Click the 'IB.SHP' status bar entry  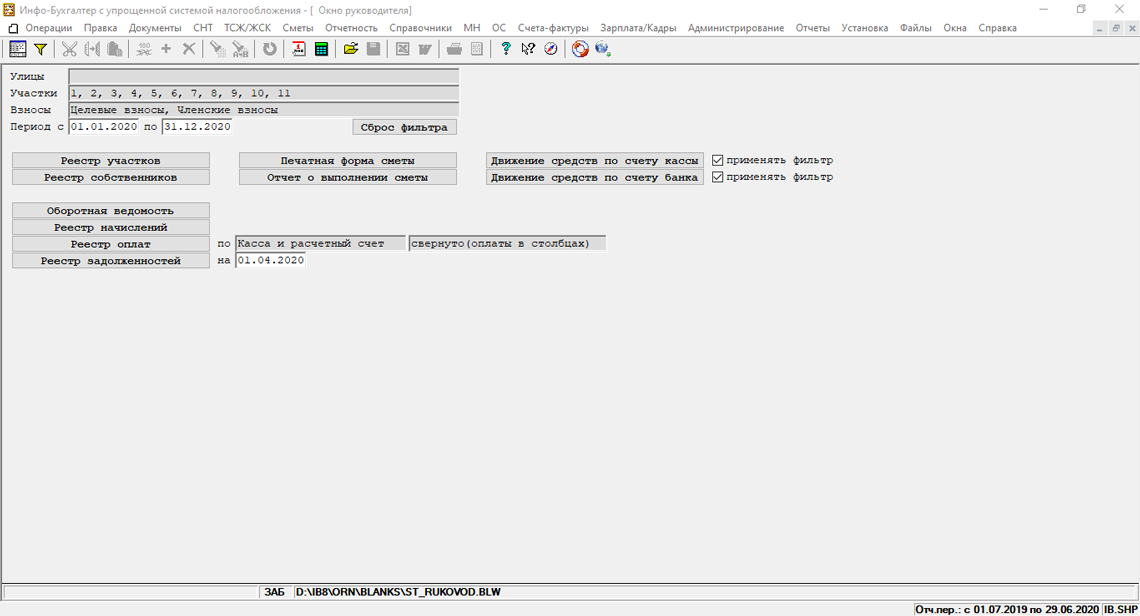[1121, 609]
